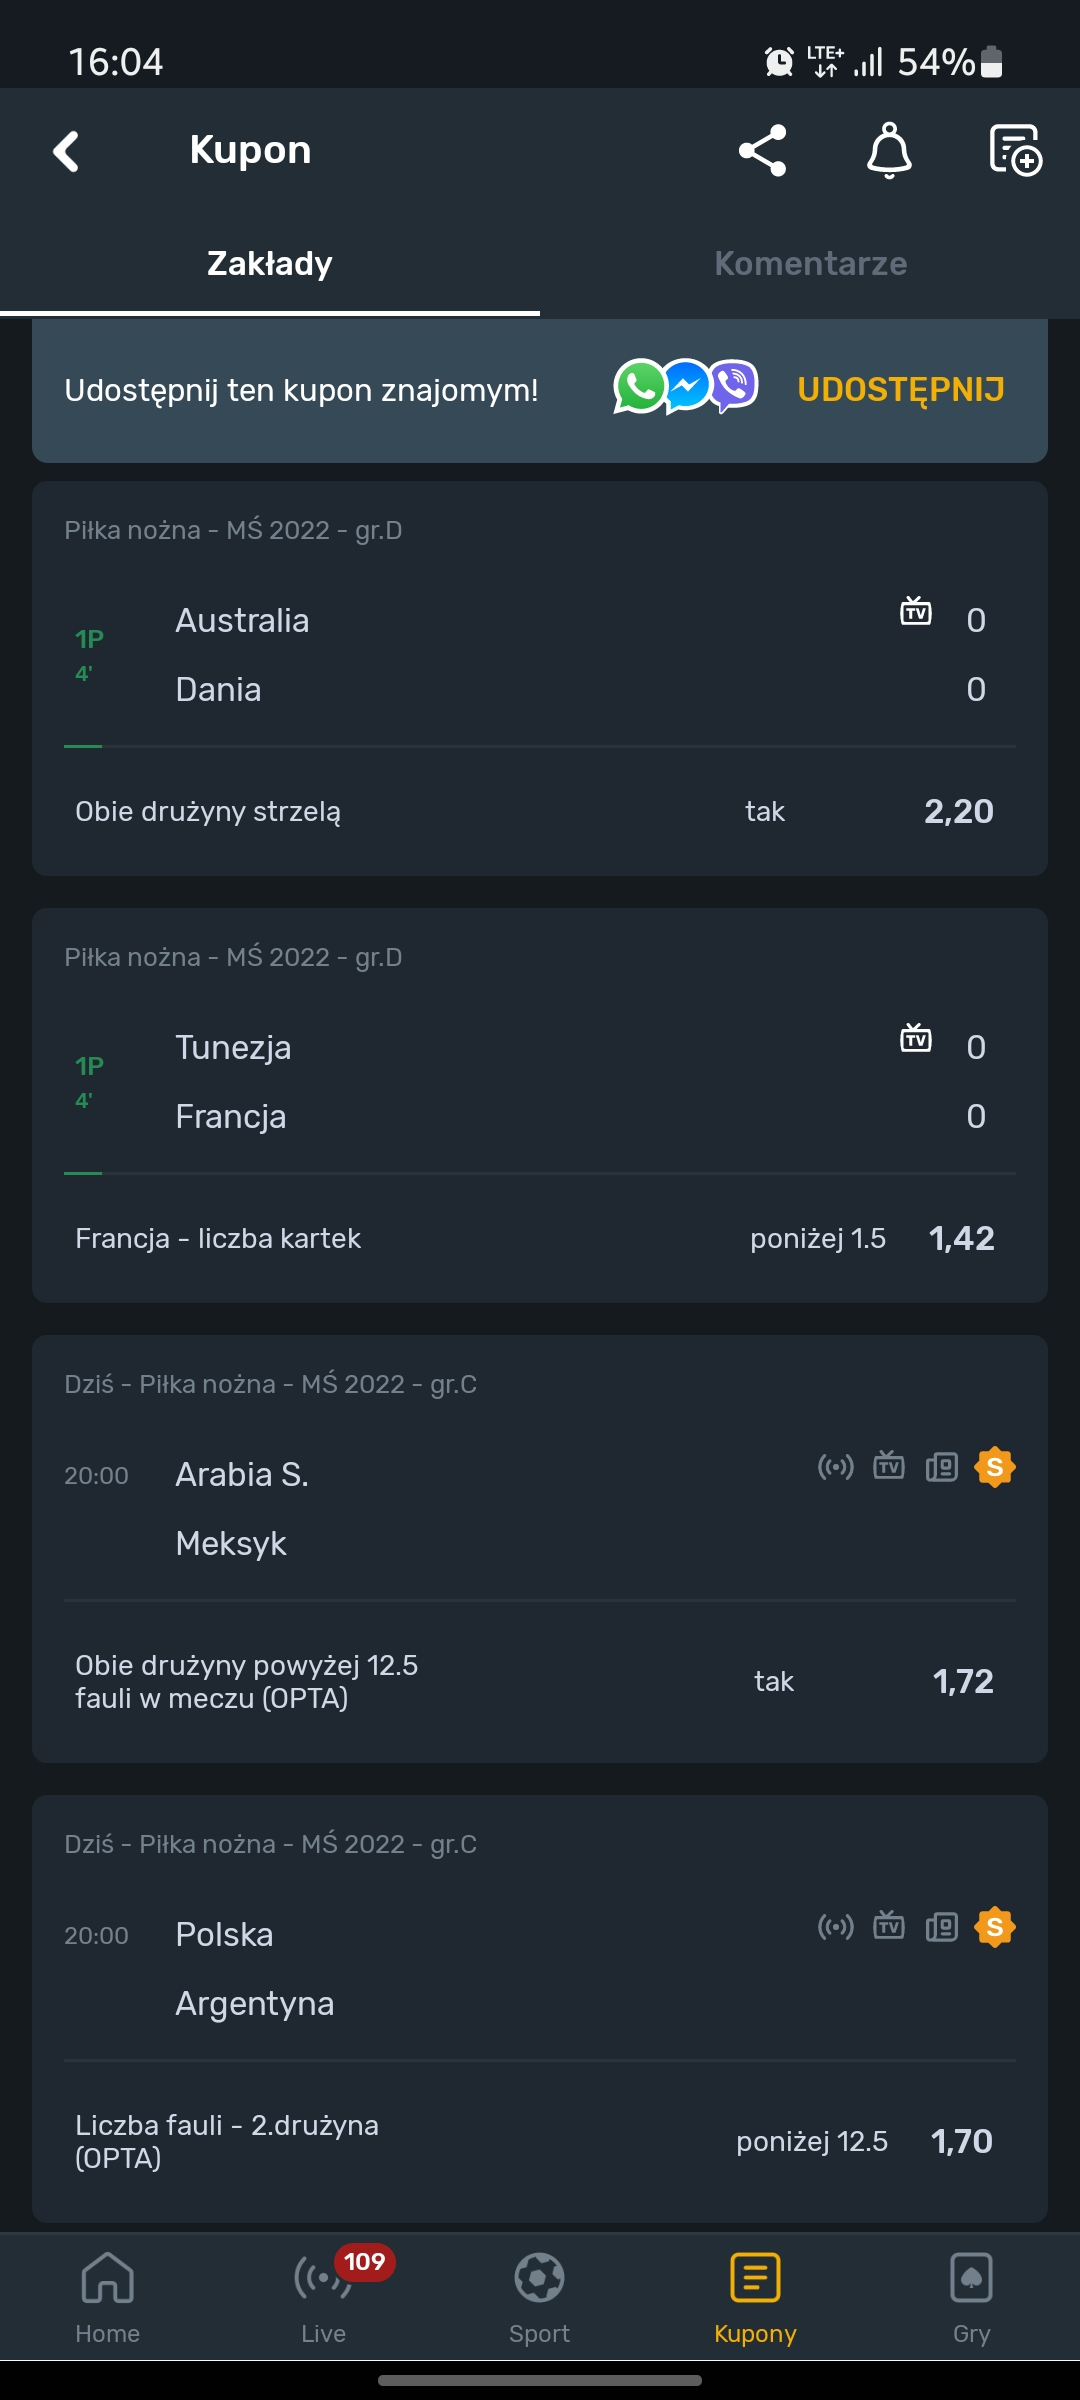This screenshot has width=1080, height=2400.
Task: Tap the share icon in top bar
Action: 762,151
